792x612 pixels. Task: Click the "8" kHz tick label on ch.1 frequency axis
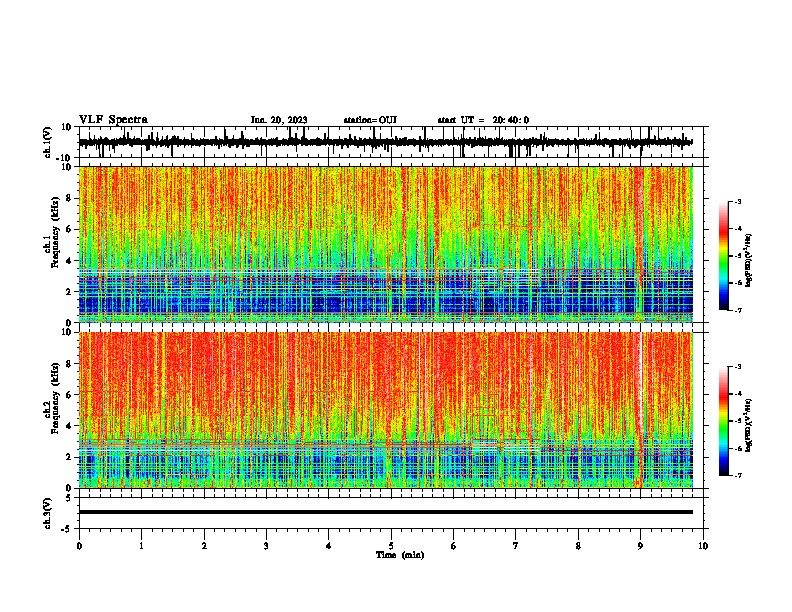point(70,198)
